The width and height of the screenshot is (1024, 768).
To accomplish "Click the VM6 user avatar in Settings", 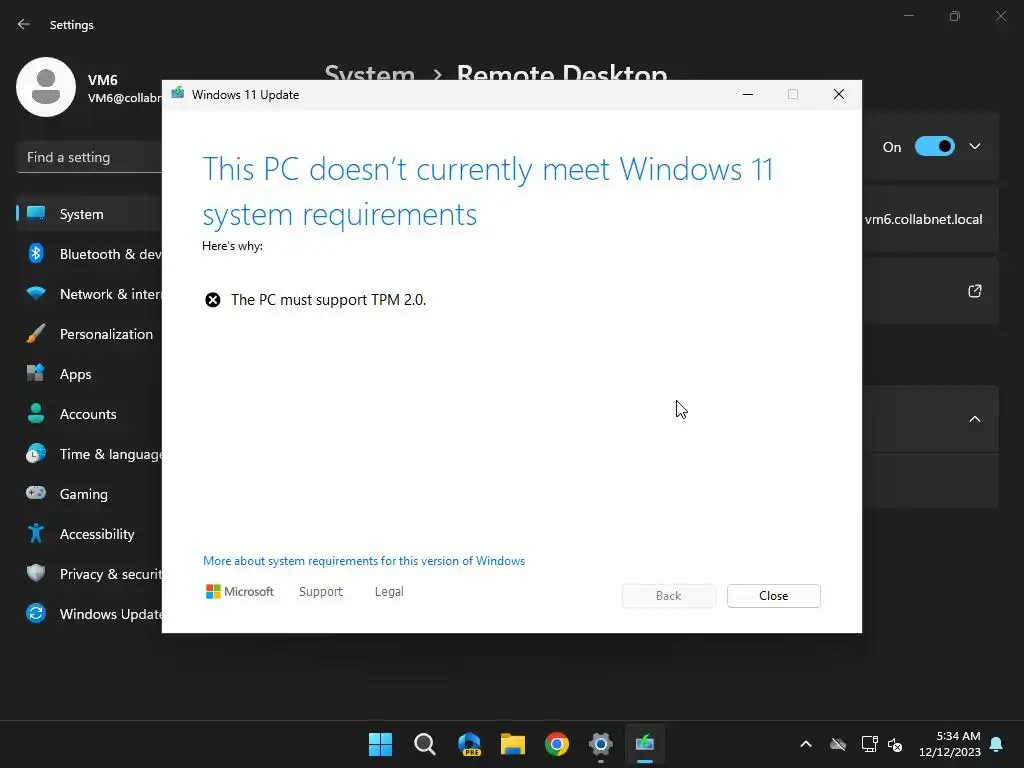I will pyautogui.click(x=46, y=87).
